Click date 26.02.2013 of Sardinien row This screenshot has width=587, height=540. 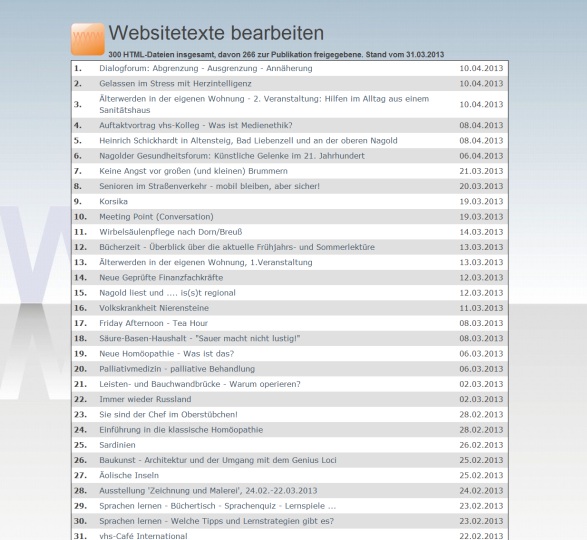tap(481, 445)
